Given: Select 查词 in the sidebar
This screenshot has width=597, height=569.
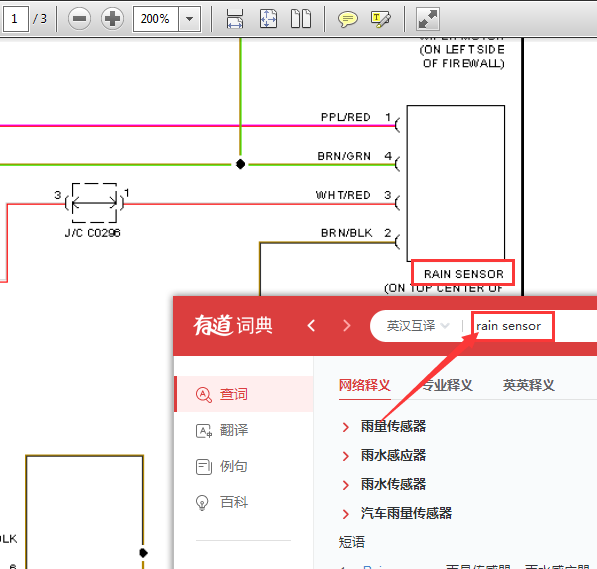Looking at the screenshot, I should pos(244,394).
